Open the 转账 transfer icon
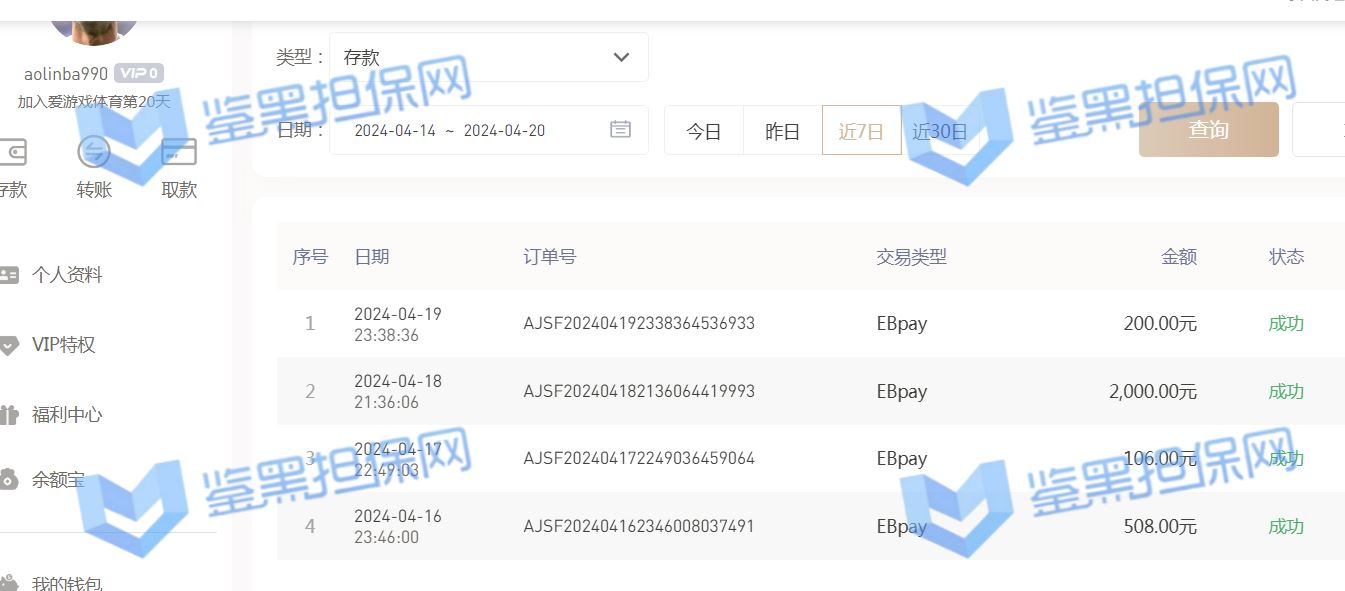Screen dimensions: 1345x591 pyautogui.click(x=94, y=153)
